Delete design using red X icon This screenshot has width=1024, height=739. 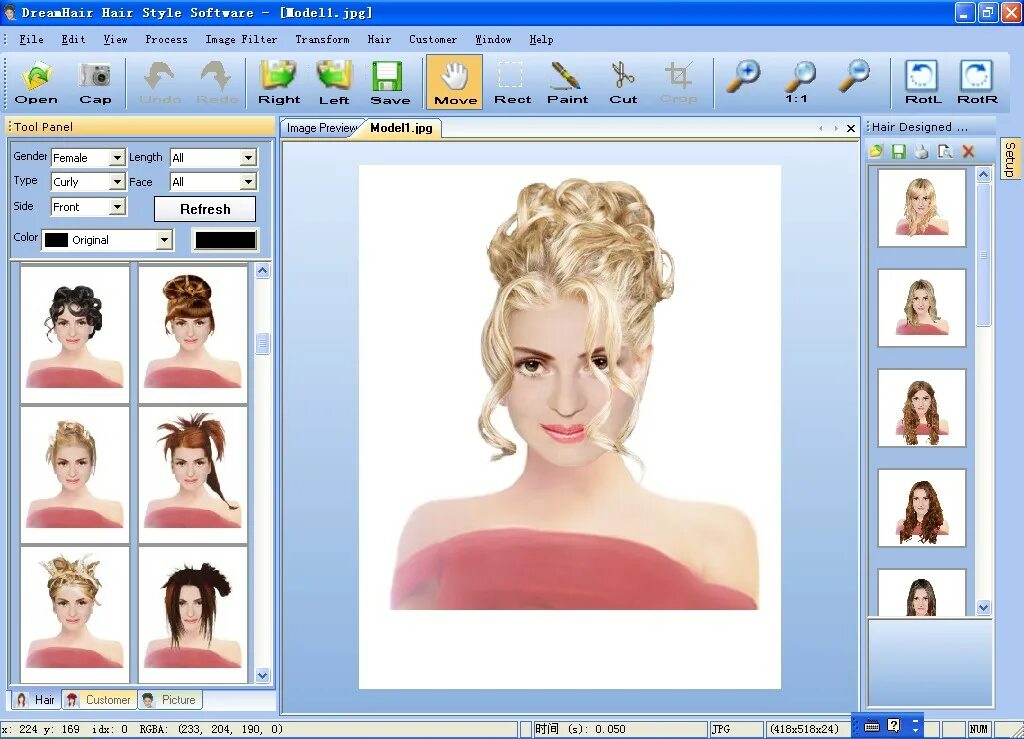968,152
